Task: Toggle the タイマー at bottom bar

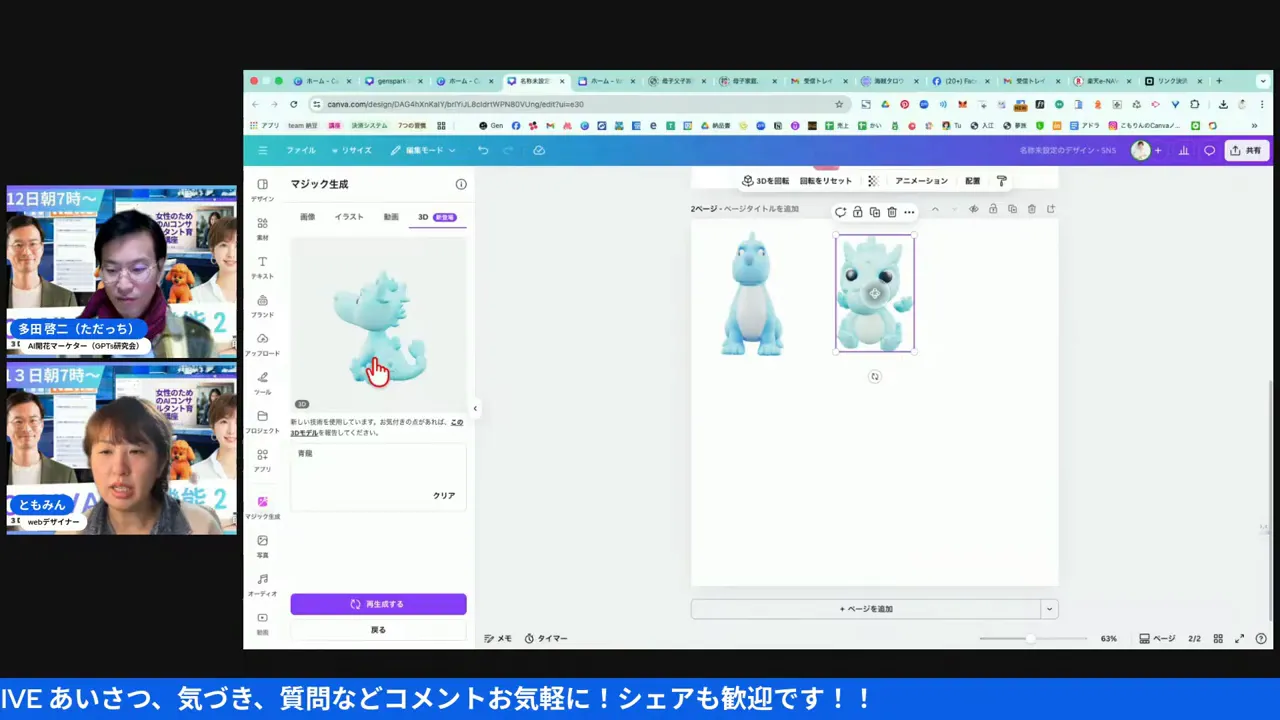Action: pyautogui.click(x=546, y=638)
